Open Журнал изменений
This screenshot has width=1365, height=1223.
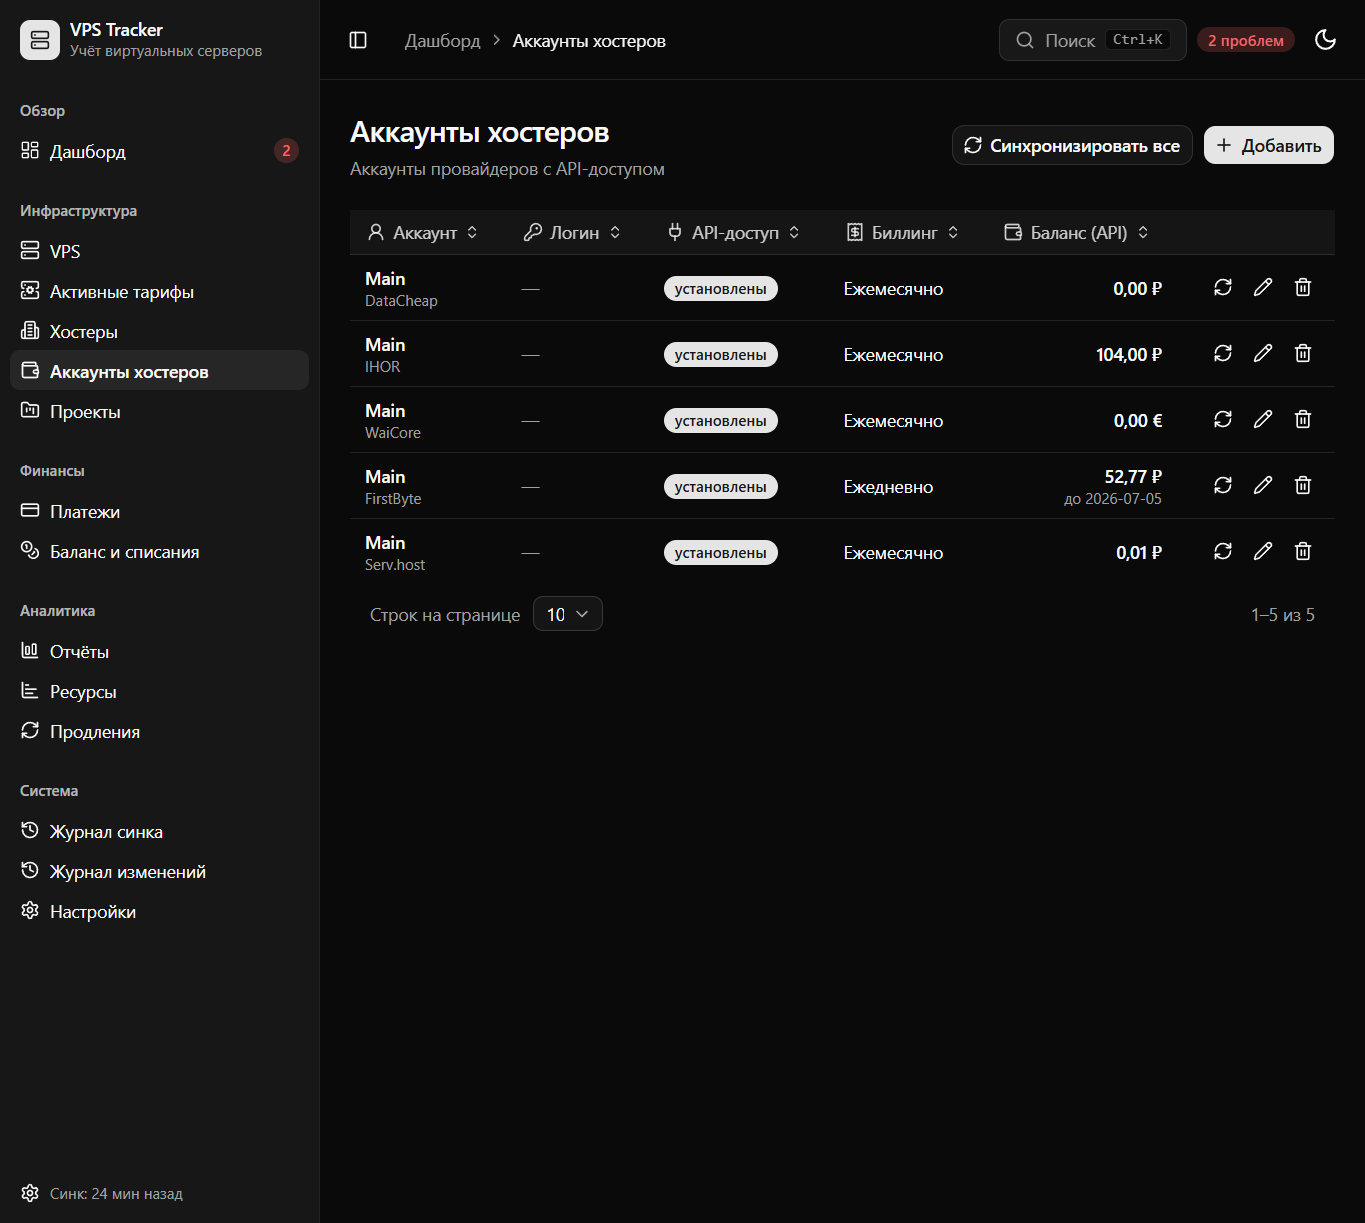click(159, 871)
